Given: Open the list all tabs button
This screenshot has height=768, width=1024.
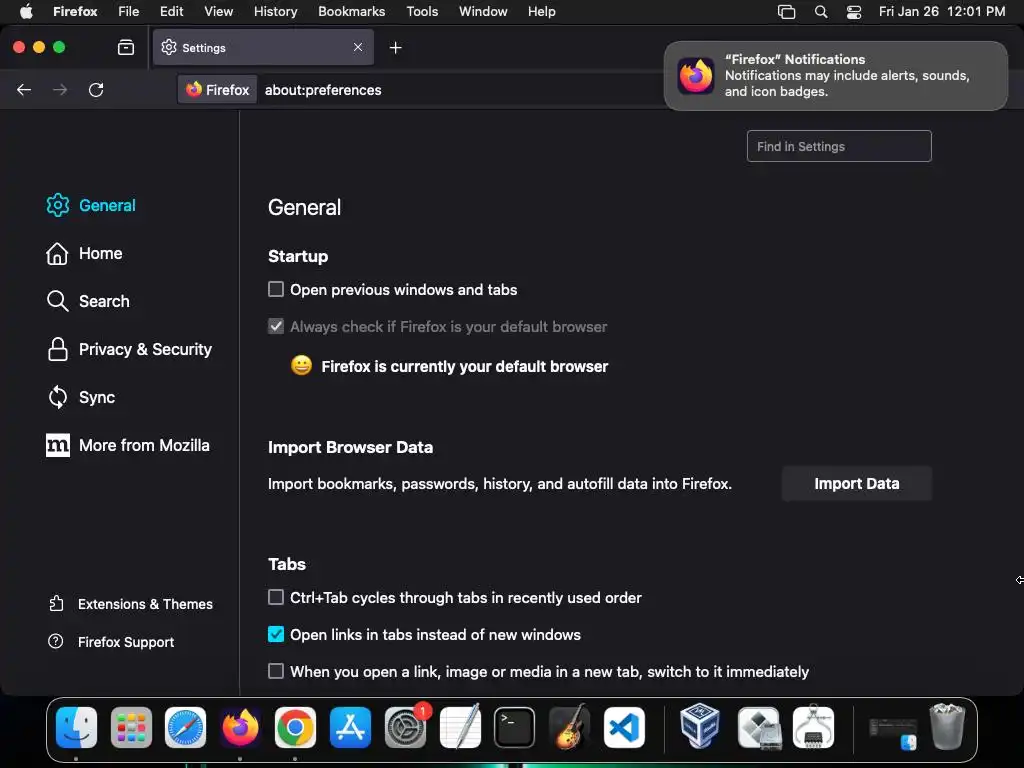Looking at the screenshot, I should (126, 47).
